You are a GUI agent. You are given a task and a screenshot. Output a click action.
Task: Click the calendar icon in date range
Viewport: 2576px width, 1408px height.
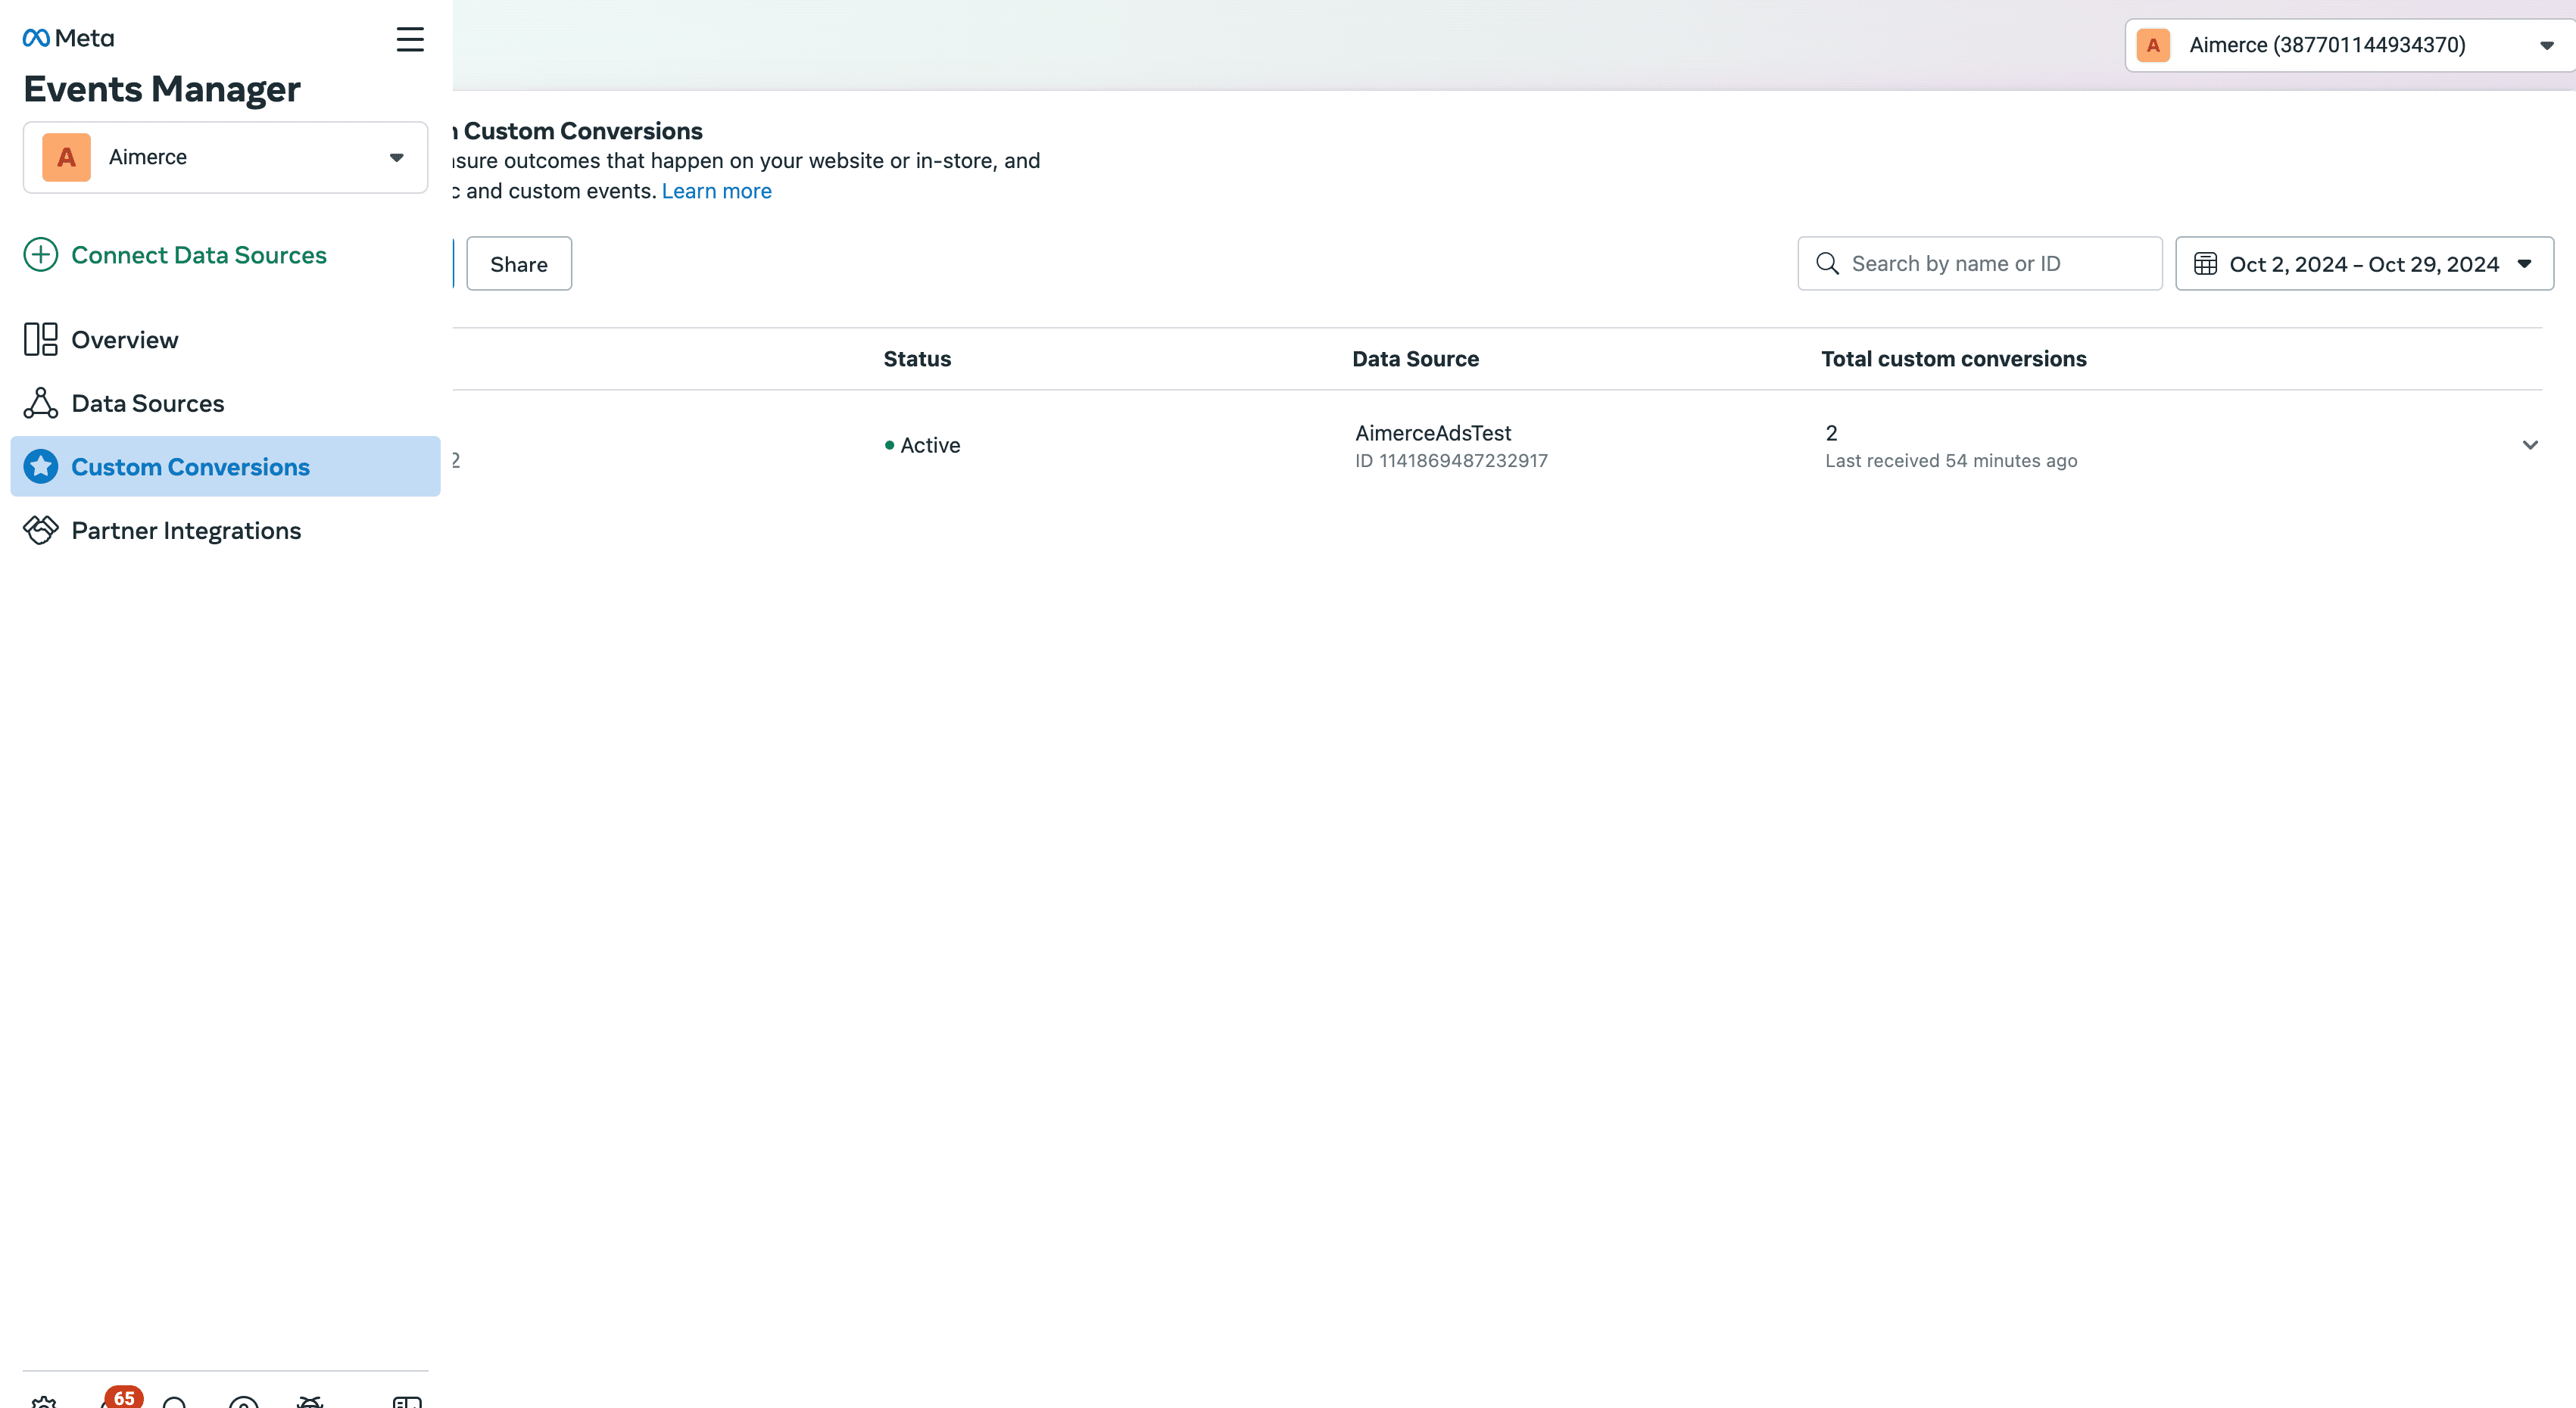2205,264
